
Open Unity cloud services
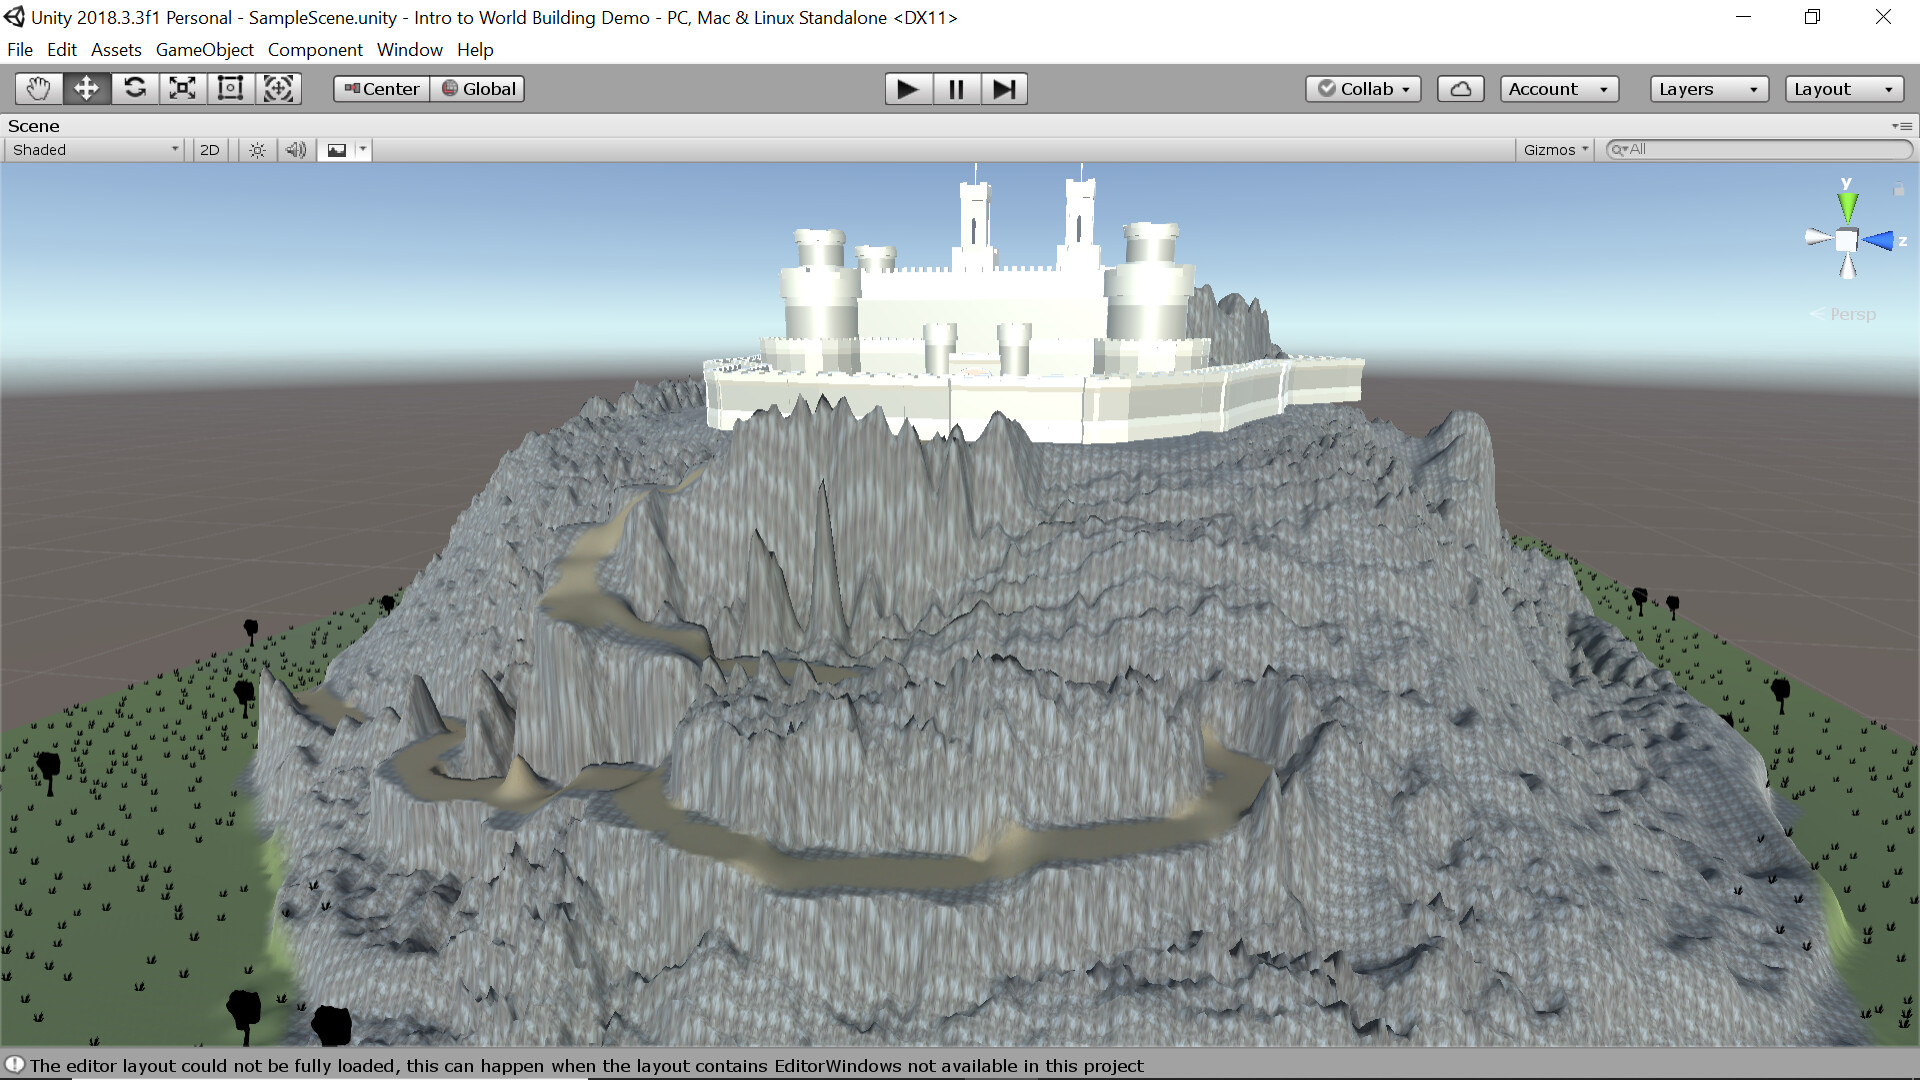pos(1460,89)
